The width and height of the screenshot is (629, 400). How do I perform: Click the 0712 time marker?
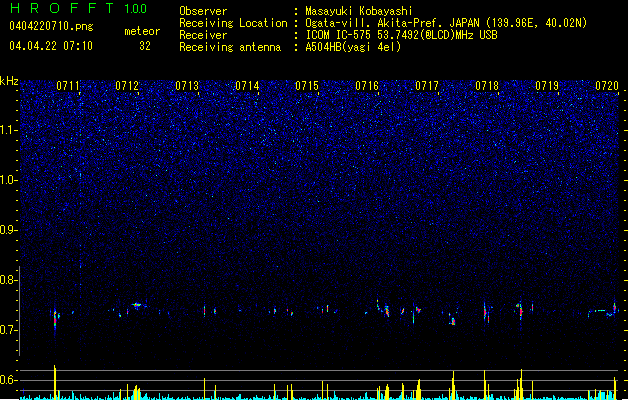click(x=127, y=86)
